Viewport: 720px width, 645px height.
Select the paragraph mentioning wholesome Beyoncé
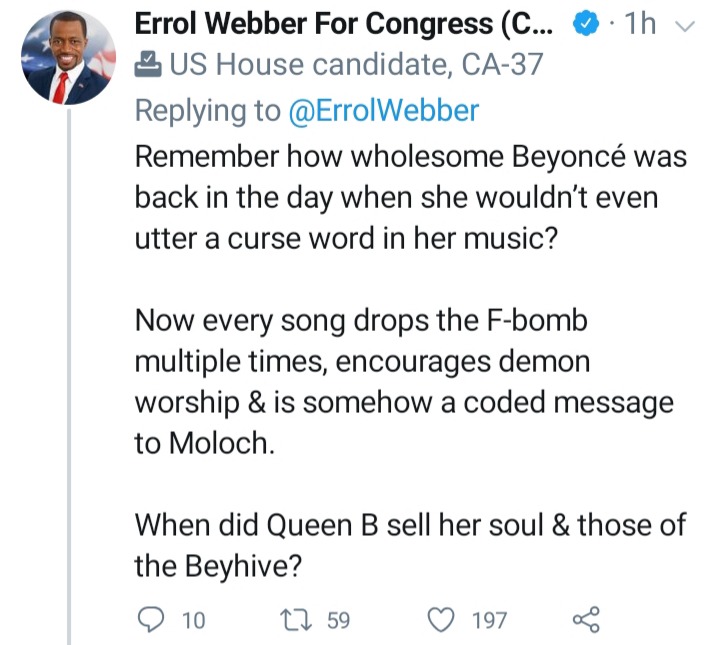tap(396, 198)
